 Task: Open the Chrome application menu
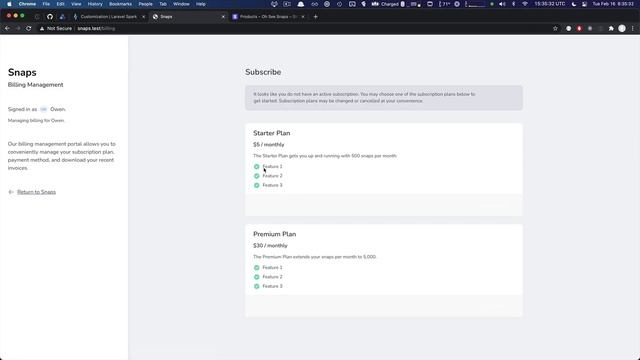pos(27,4)
